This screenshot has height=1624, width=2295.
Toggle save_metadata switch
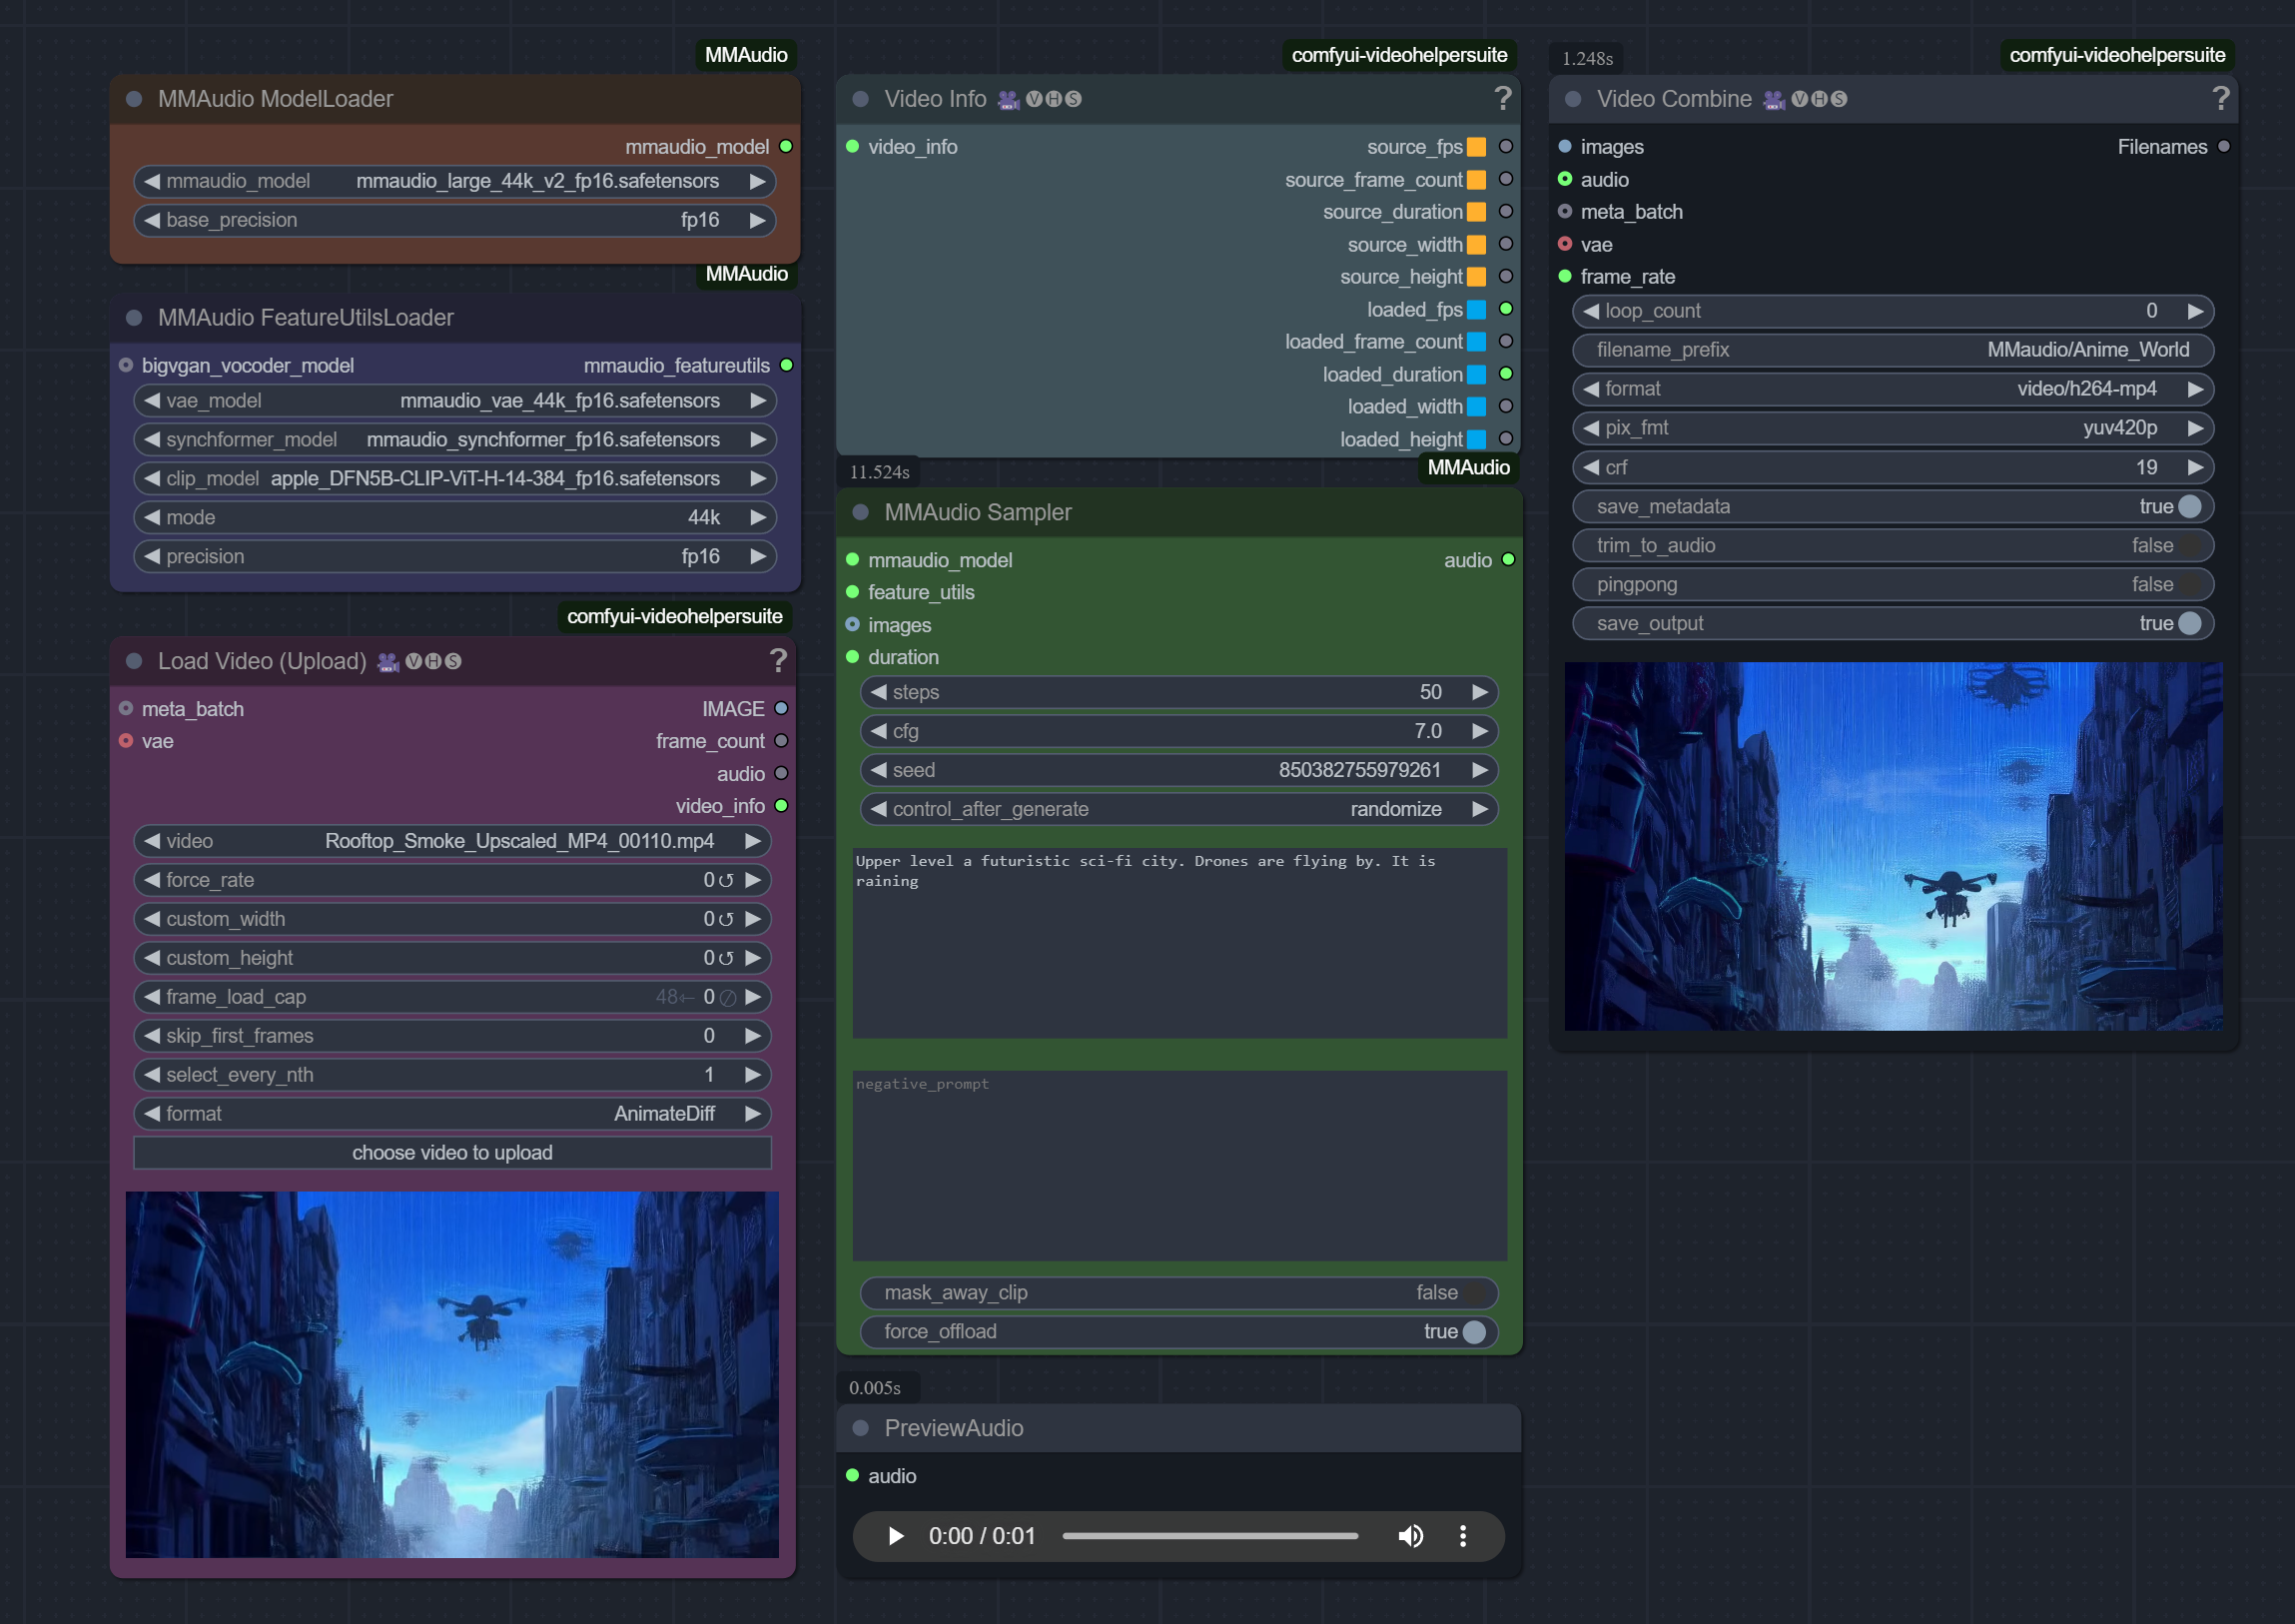click(x=2188, y=507)
